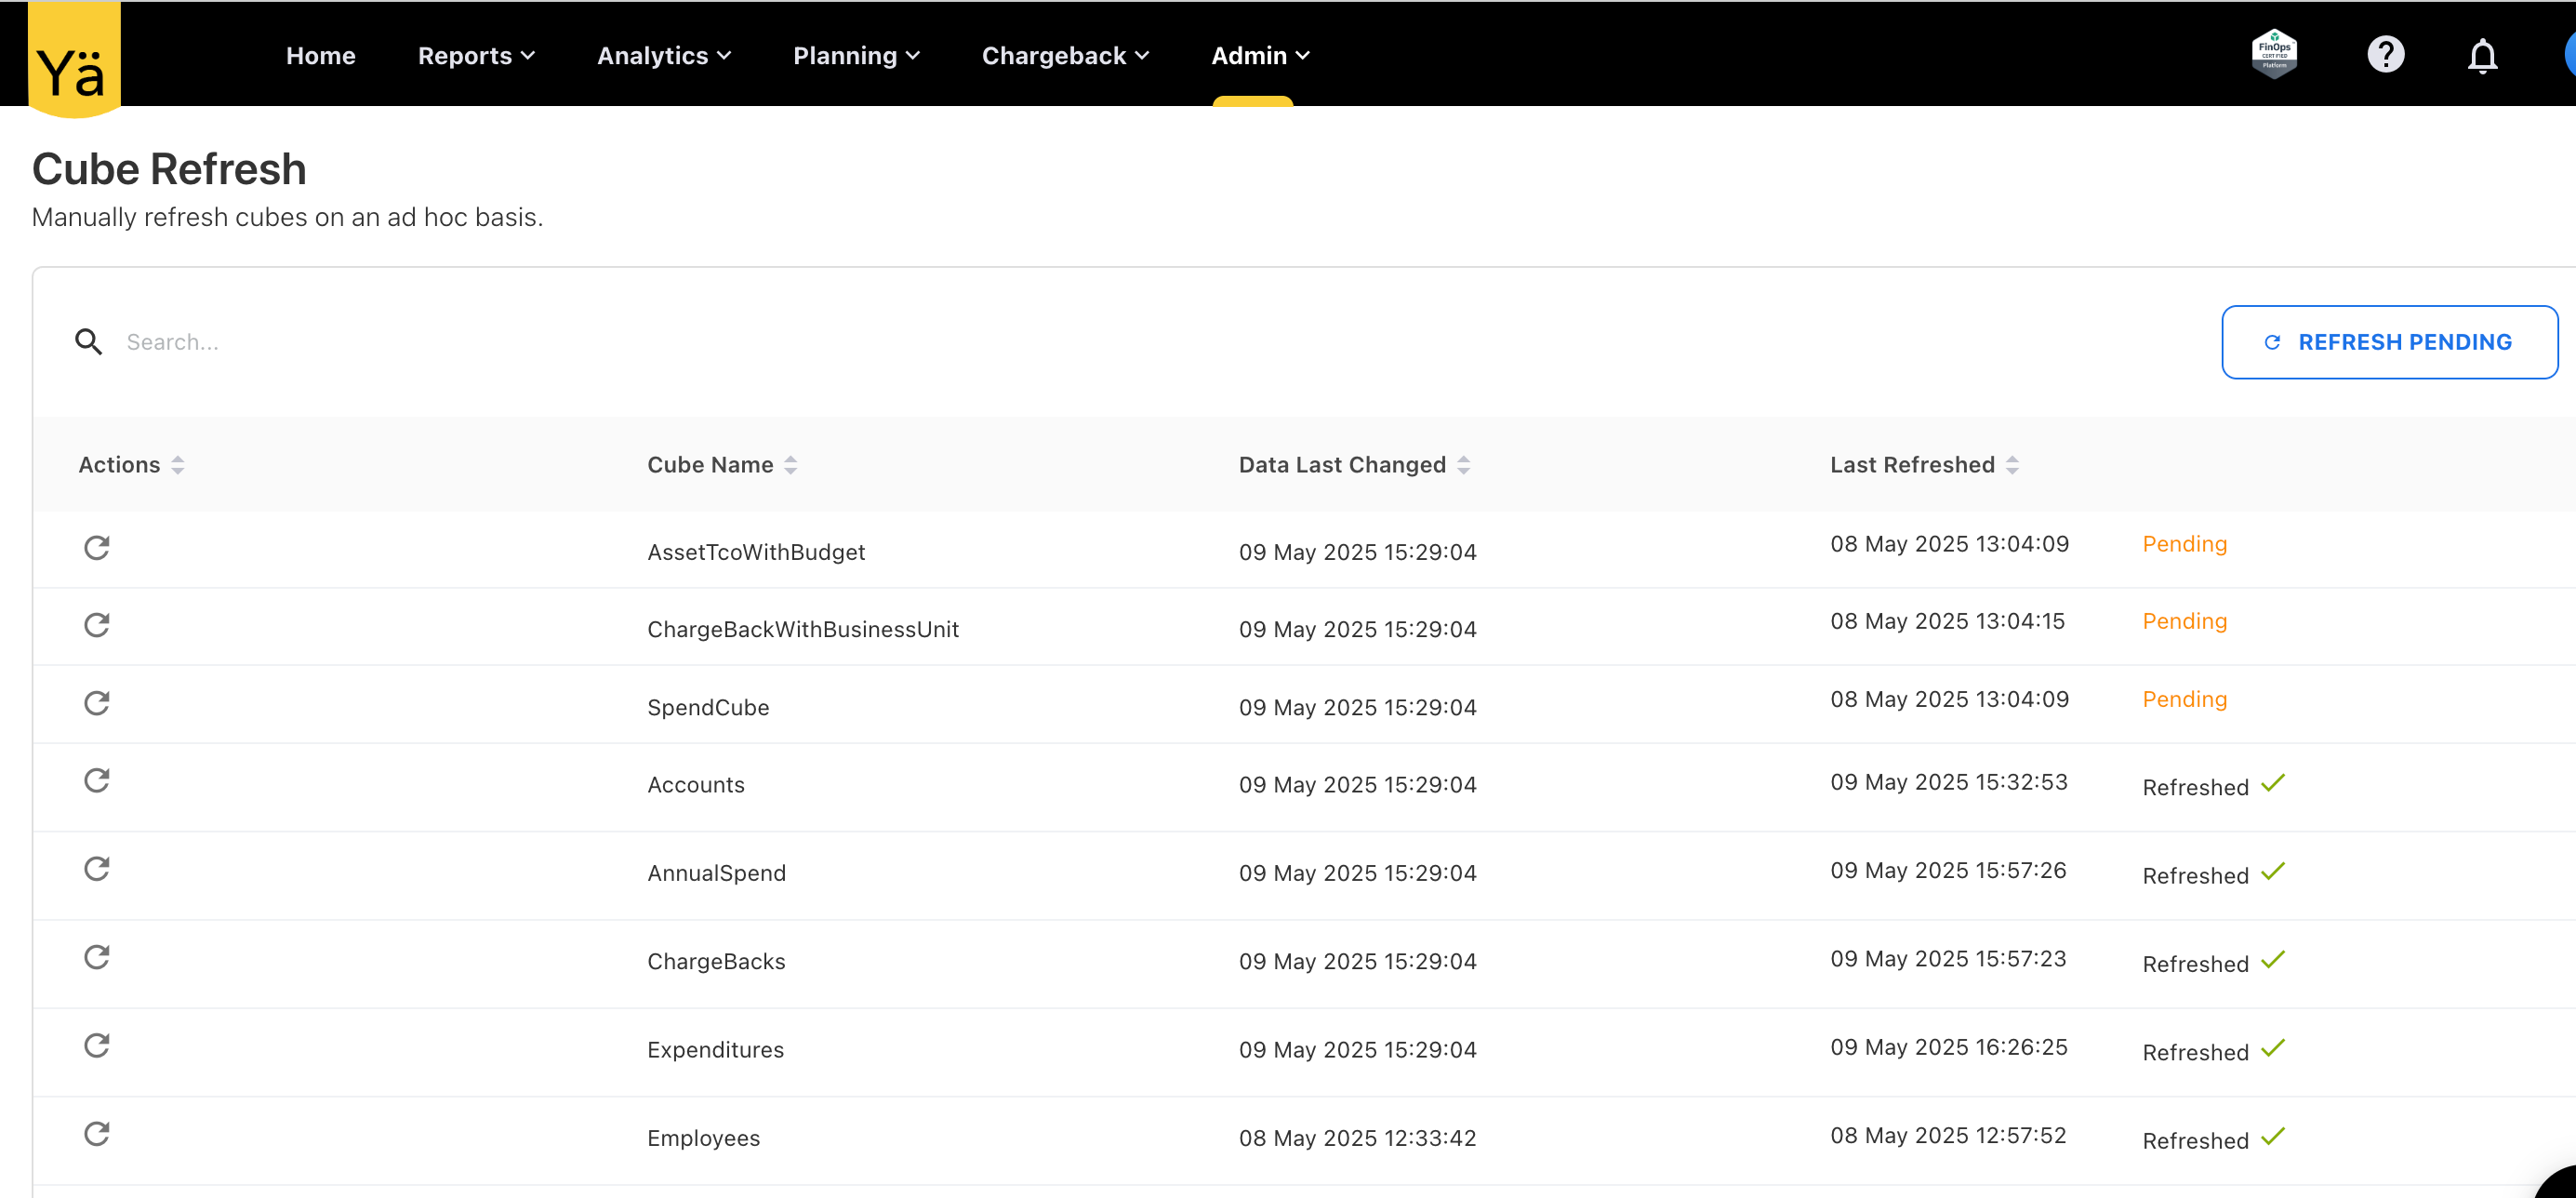Open the Admin menu
2576x1198 pixels.
click(1259, 56)
